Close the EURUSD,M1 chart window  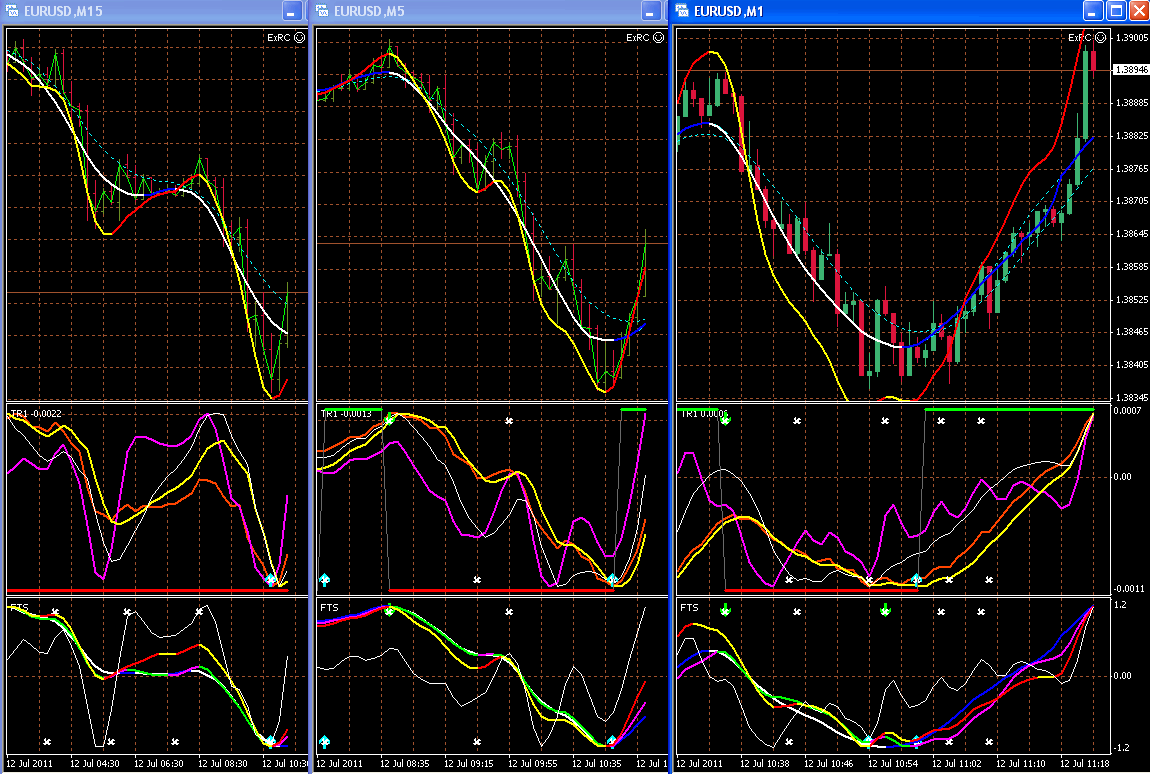click(x=1138, y=10)
